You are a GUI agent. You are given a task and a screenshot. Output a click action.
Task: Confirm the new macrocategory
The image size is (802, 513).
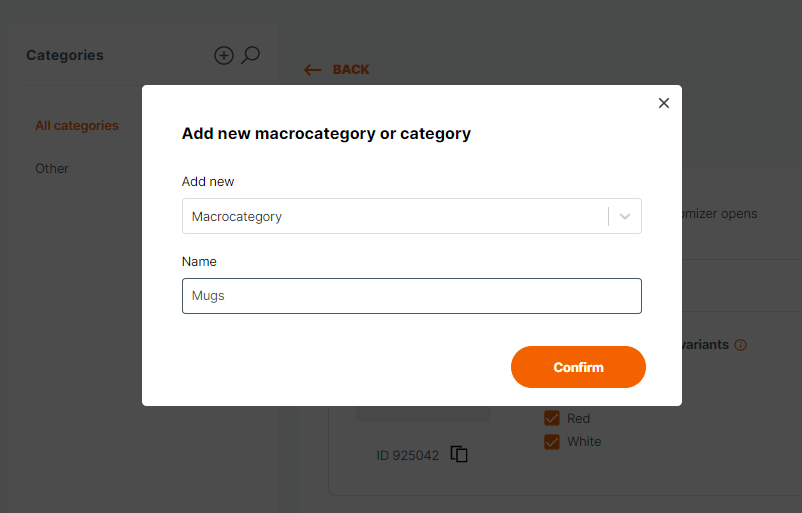coord(578,367)
